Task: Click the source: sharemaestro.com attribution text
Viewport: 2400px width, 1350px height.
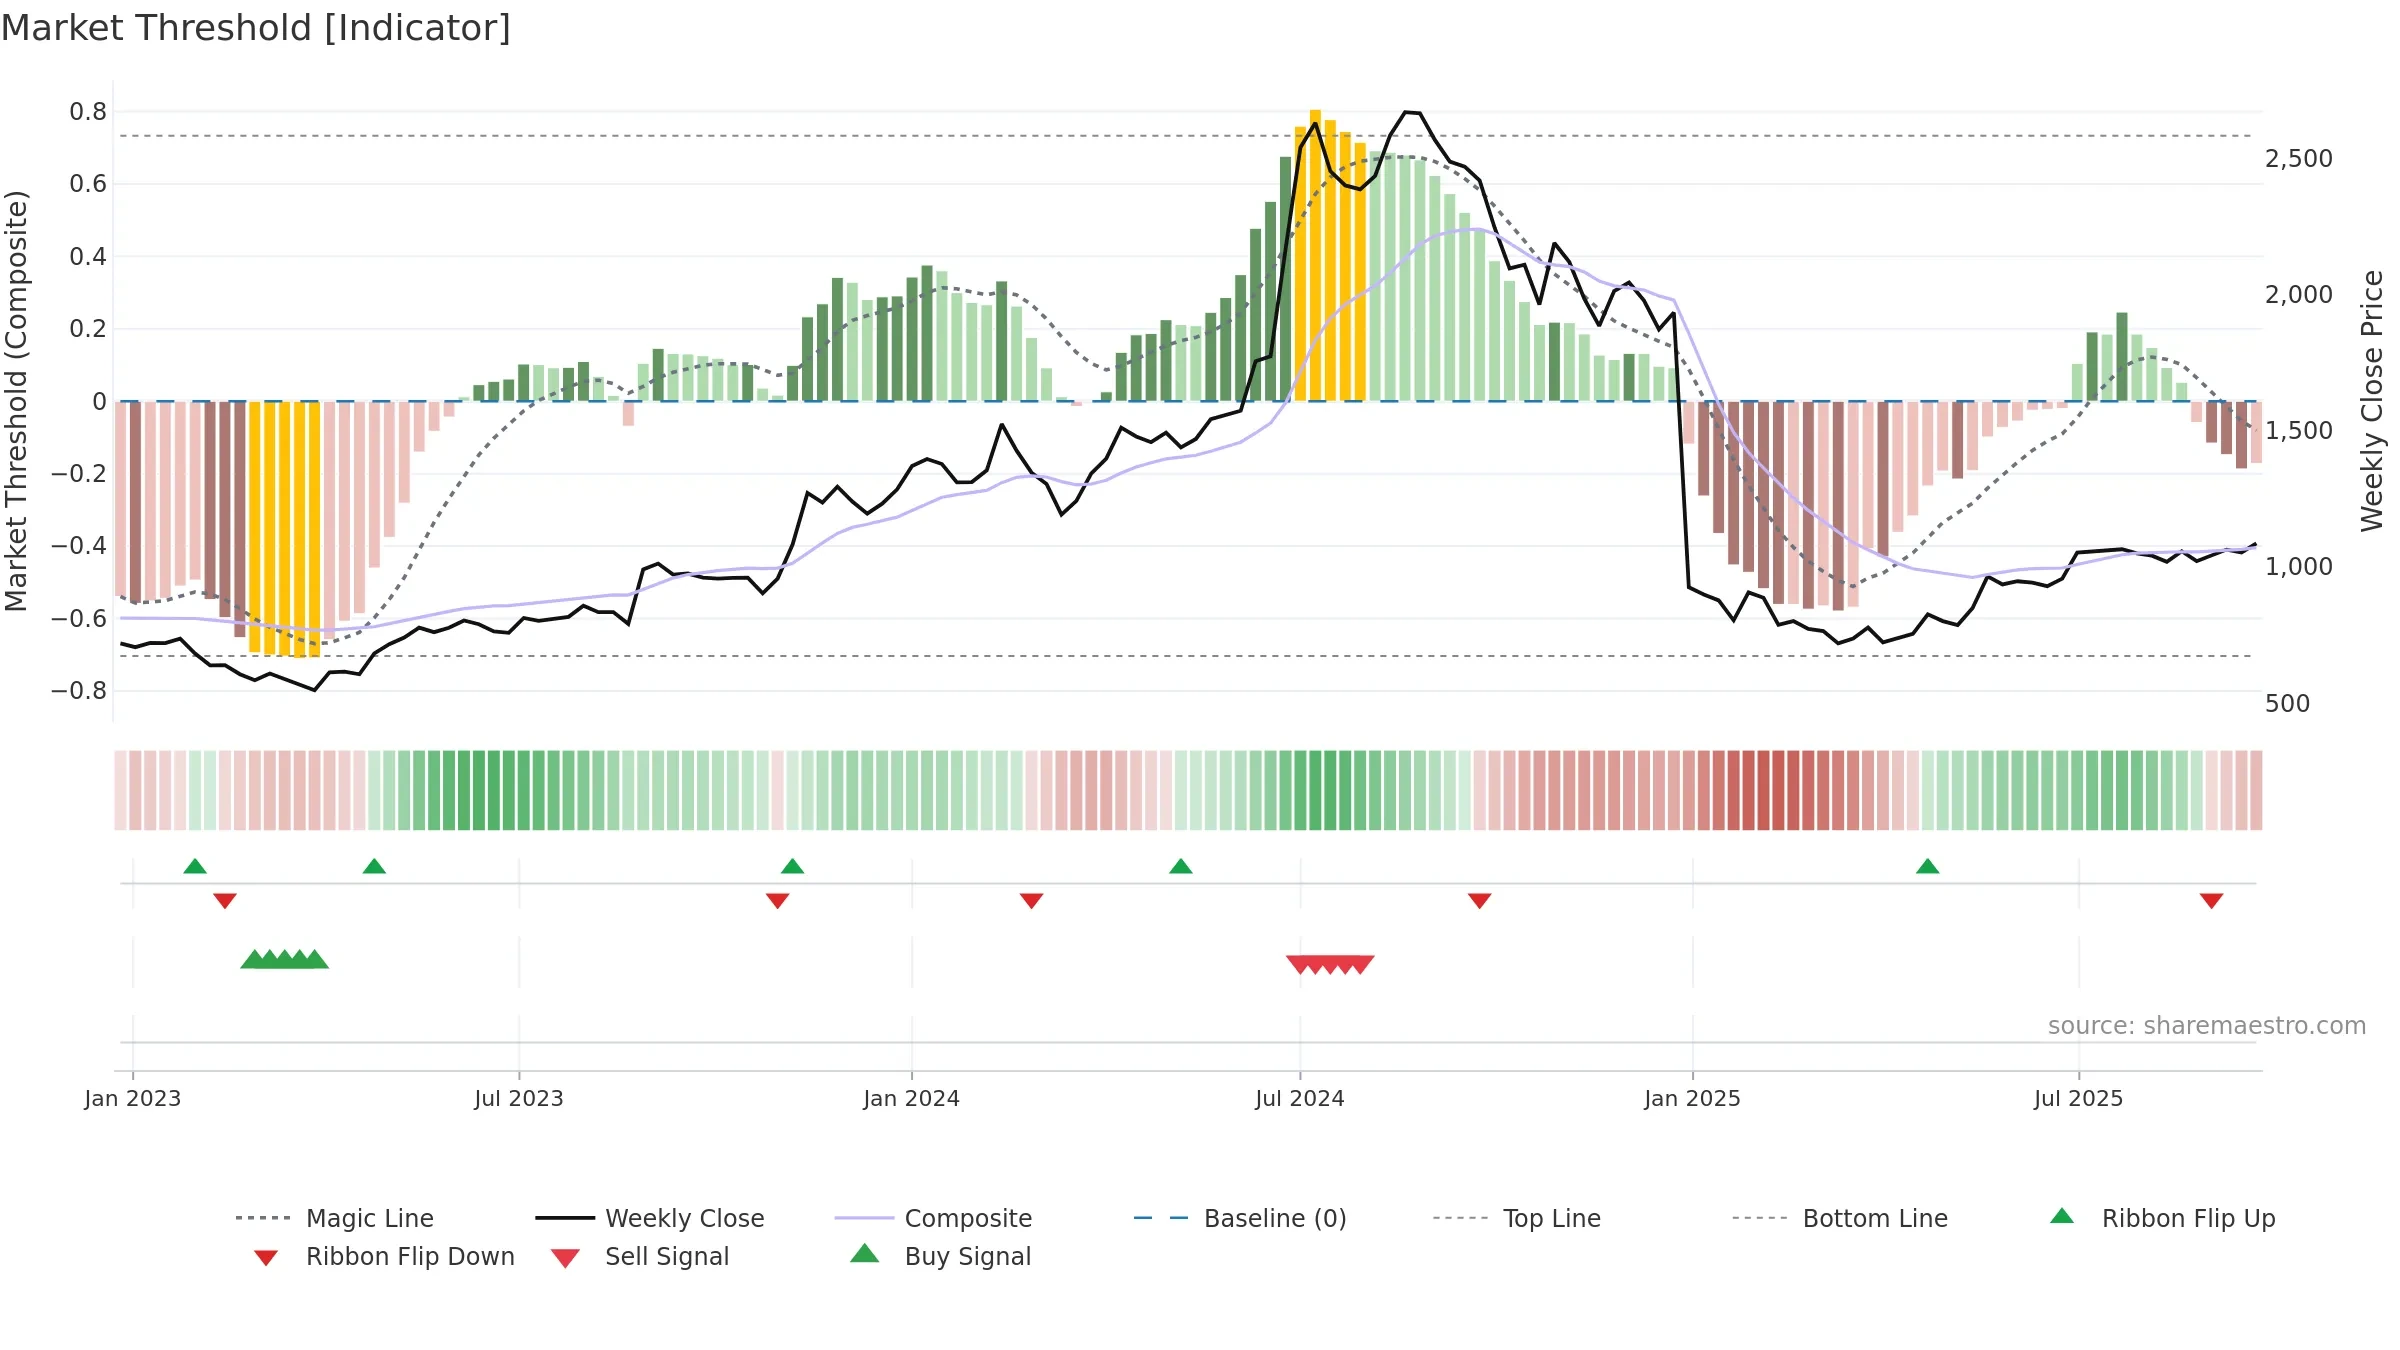Action: coord(2207,1026)
